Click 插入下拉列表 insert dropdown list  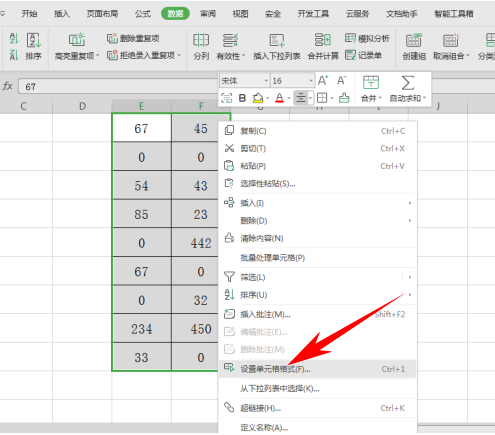tap(277, 47)
